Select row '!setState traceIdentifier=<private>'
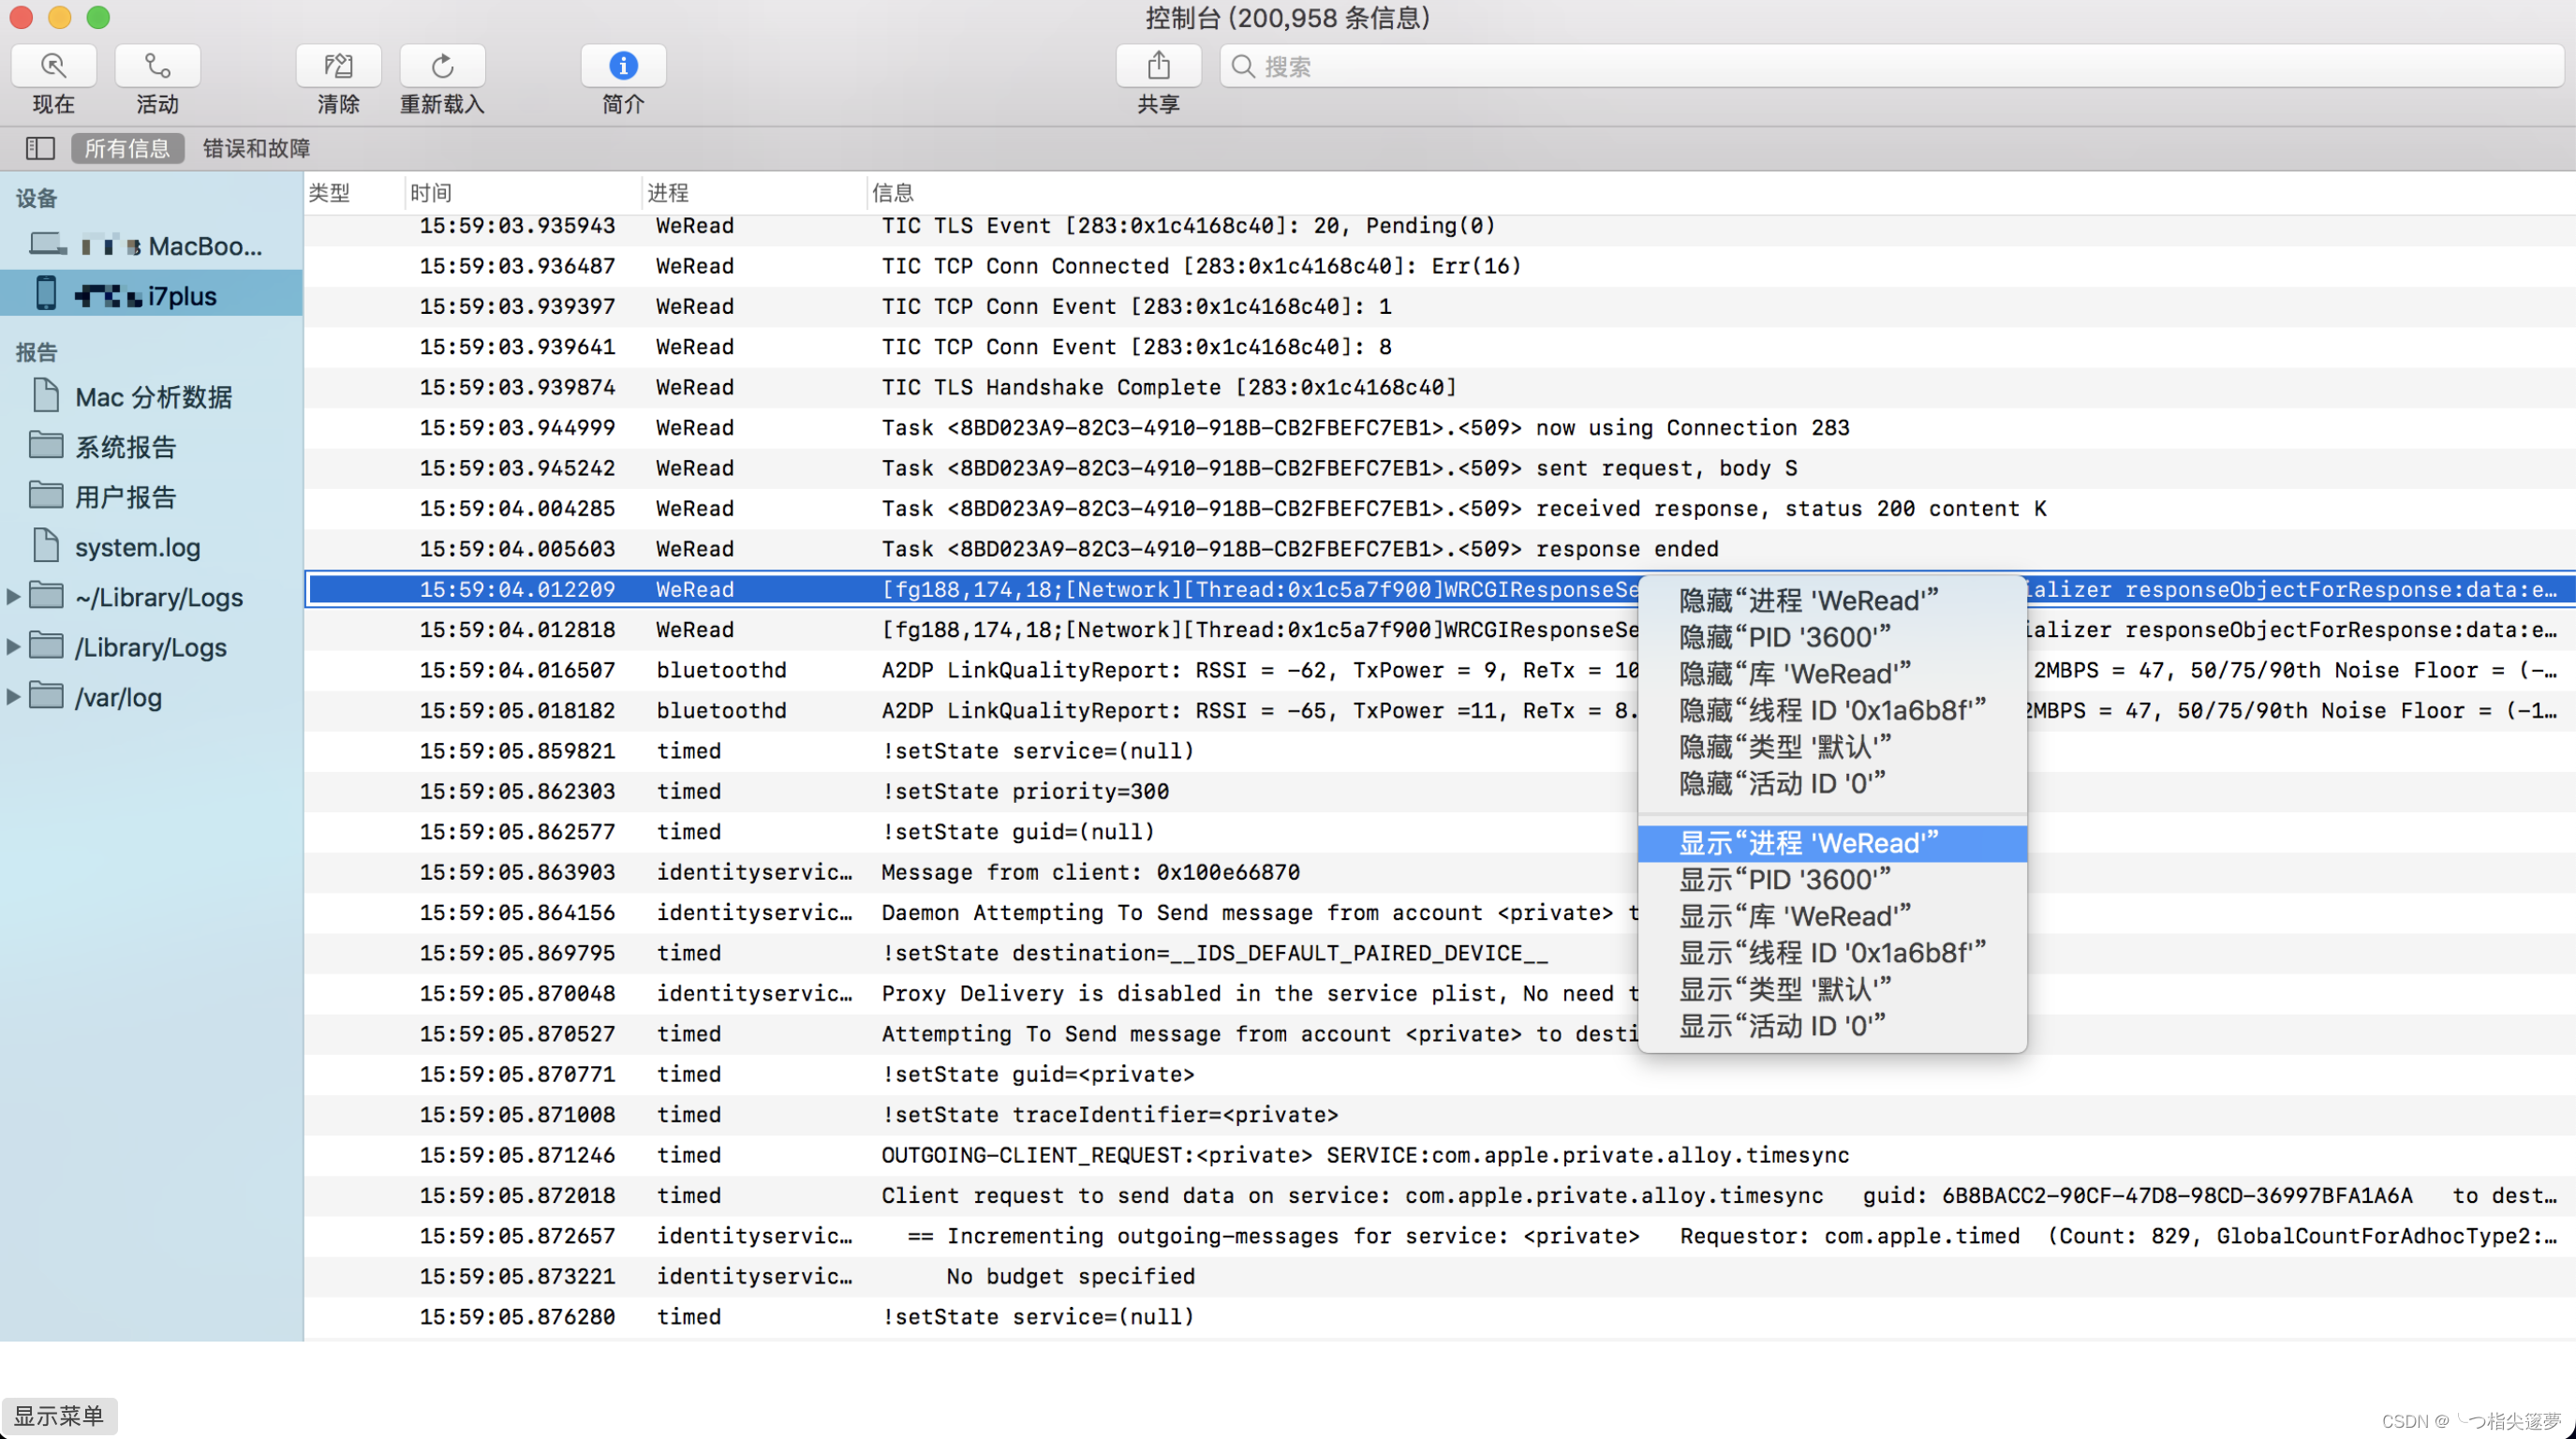Viewport: 2576px width, 1439px height. [x=1439, y=1114]
